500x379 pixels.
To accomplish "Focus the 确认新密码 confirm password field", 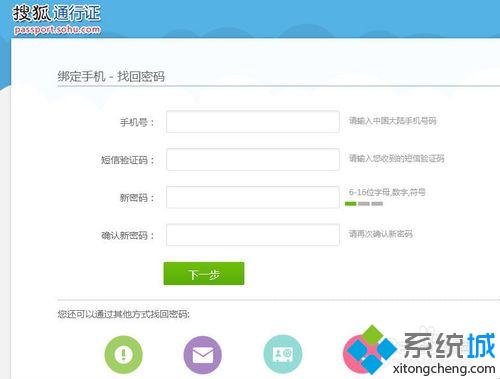I will (x=253, y=235).
